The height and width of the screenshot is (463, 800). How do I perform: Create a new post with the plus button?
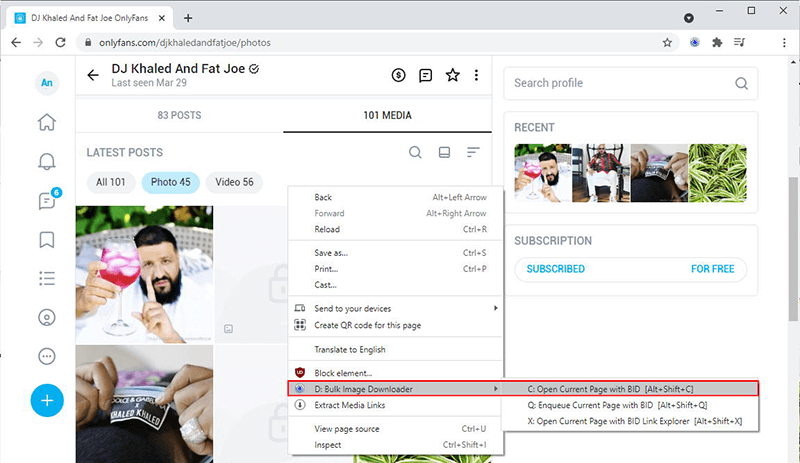(47, 400)
